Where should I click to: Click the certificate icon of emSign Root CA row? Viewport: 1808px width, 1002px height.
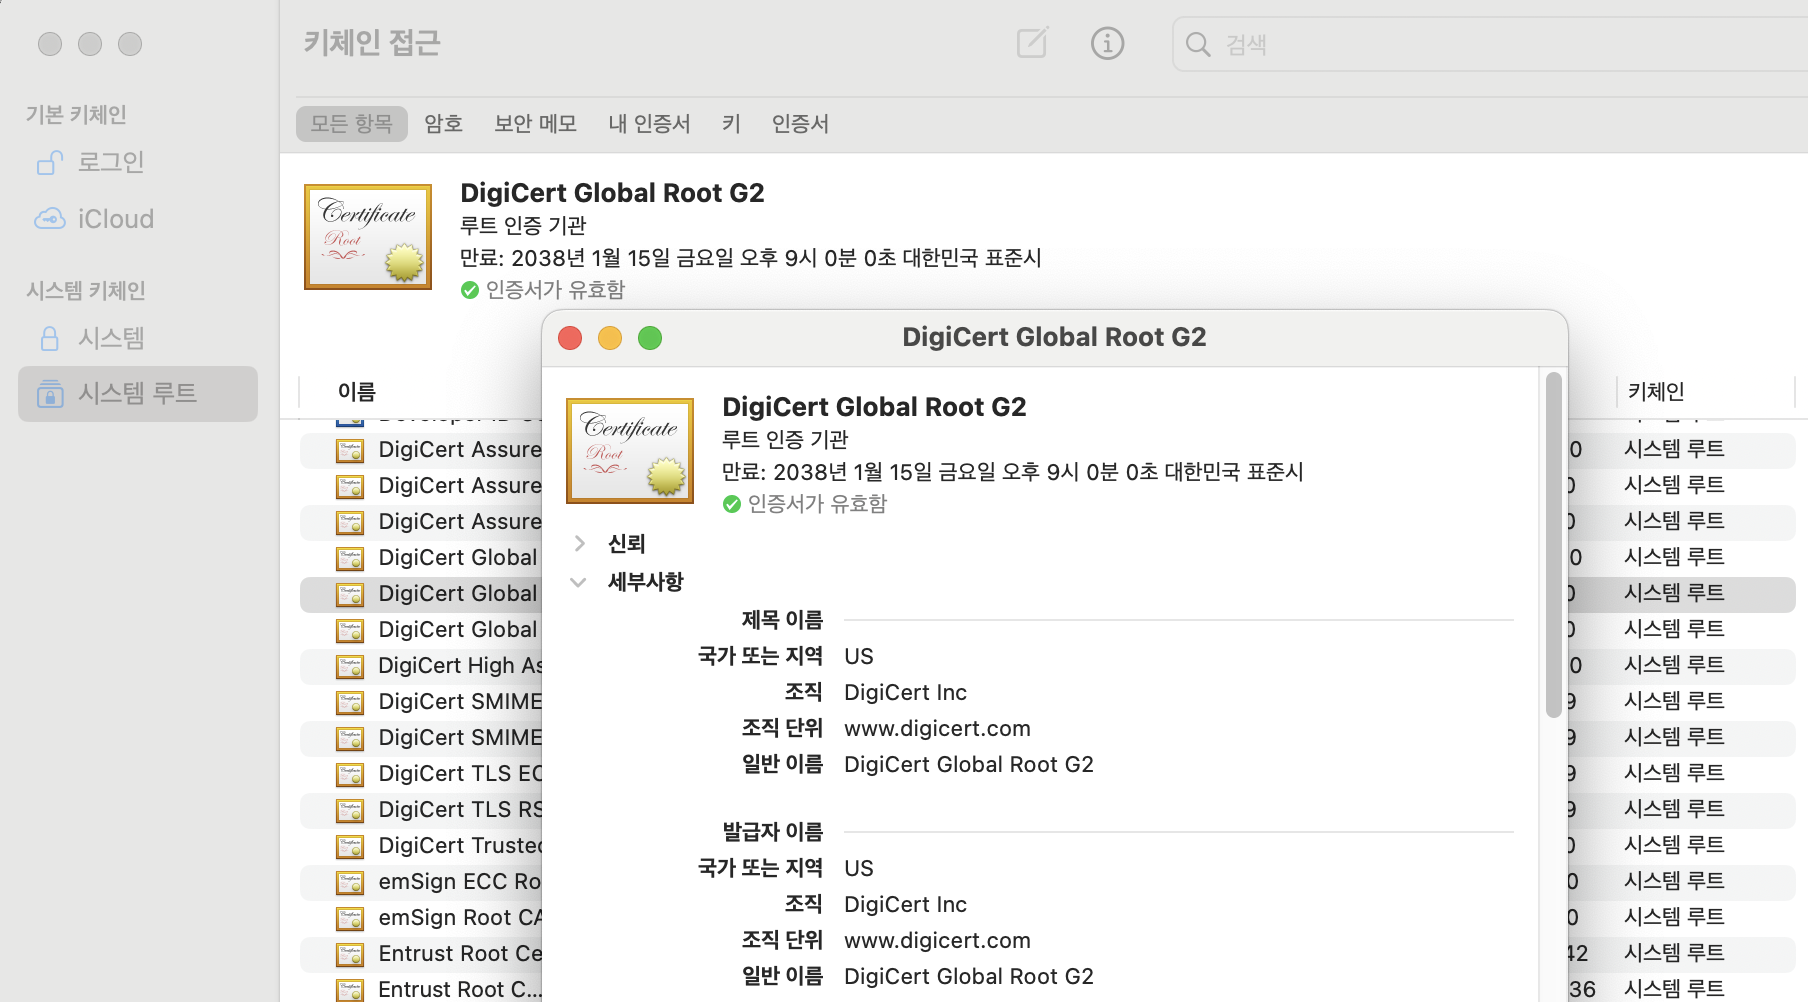click(x=350, y=918)
